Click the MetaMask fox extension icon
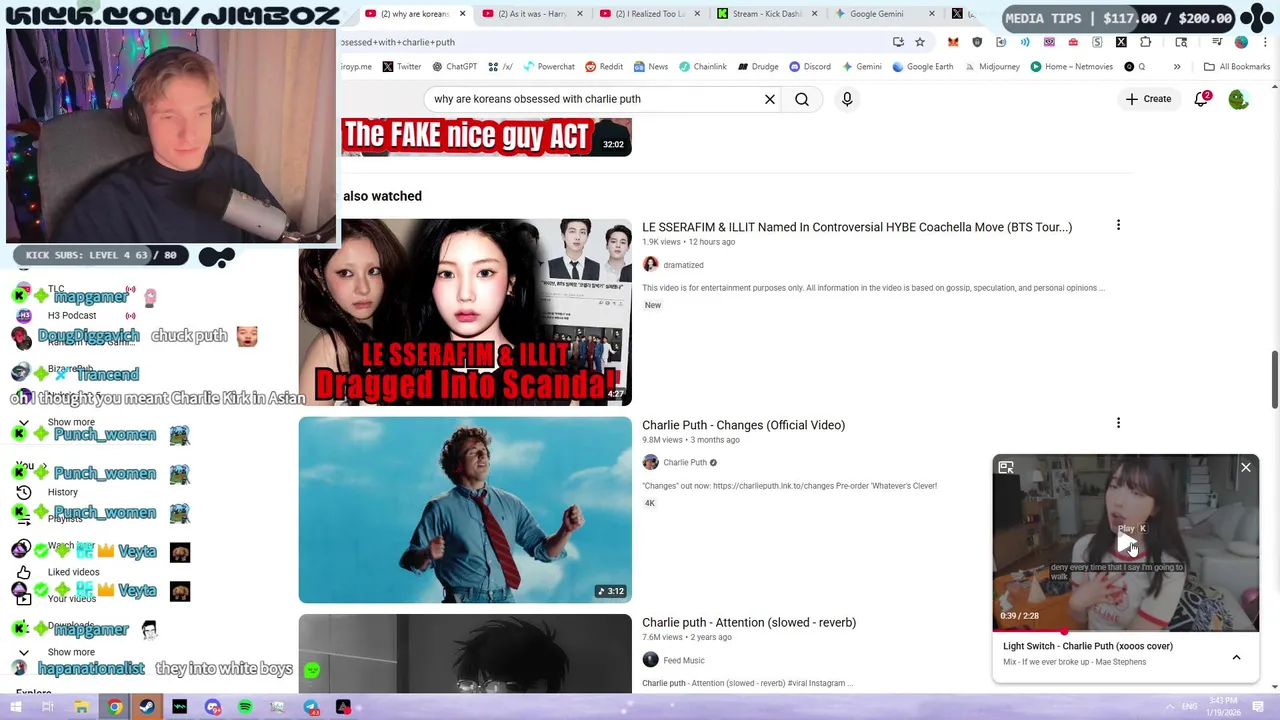 tap(953, 42)
